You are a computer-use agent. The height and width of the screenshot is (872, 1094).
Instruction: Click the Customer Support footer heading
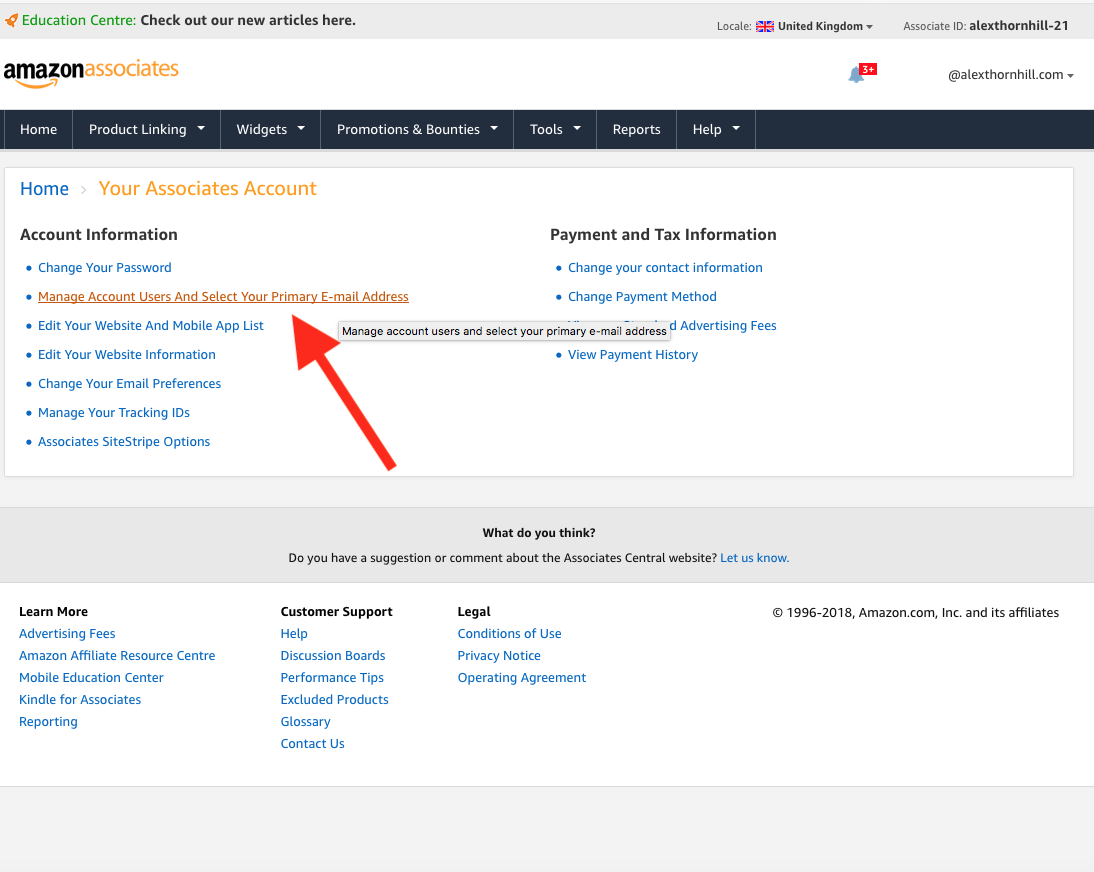point(336,611)
